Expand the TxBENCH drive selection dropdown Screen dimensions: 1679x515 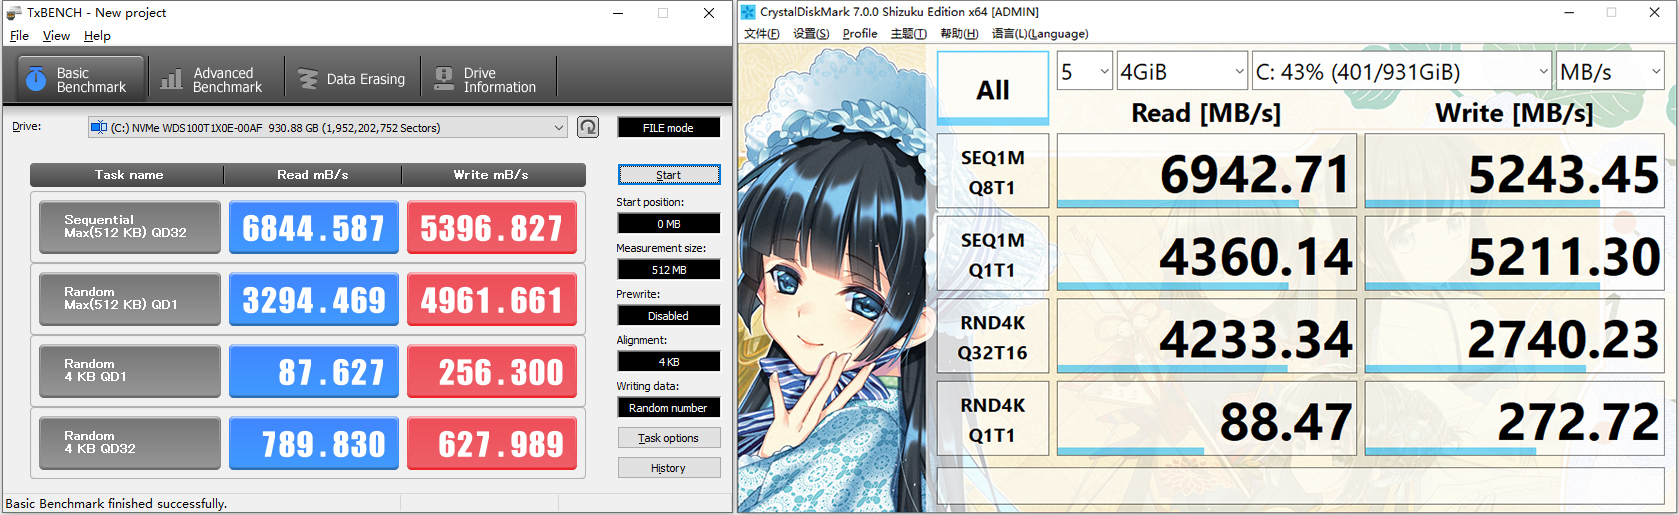tap(558, 128)
